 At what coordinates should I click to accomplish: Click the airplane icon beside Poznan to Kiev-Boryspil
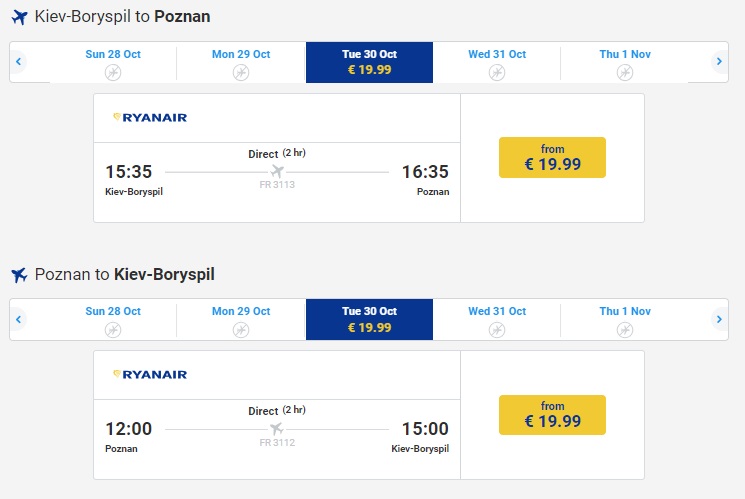click(x=18, y=274)
